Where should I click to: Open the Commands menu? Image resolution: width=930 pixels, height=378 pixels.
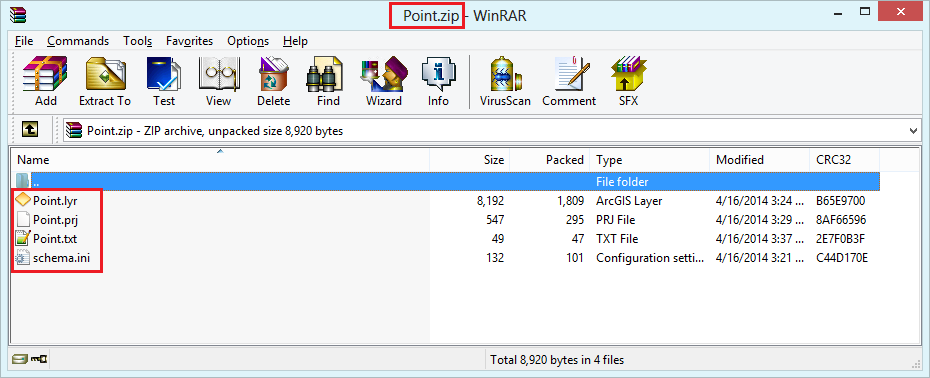pyautogui.click(x=78, y=41)
